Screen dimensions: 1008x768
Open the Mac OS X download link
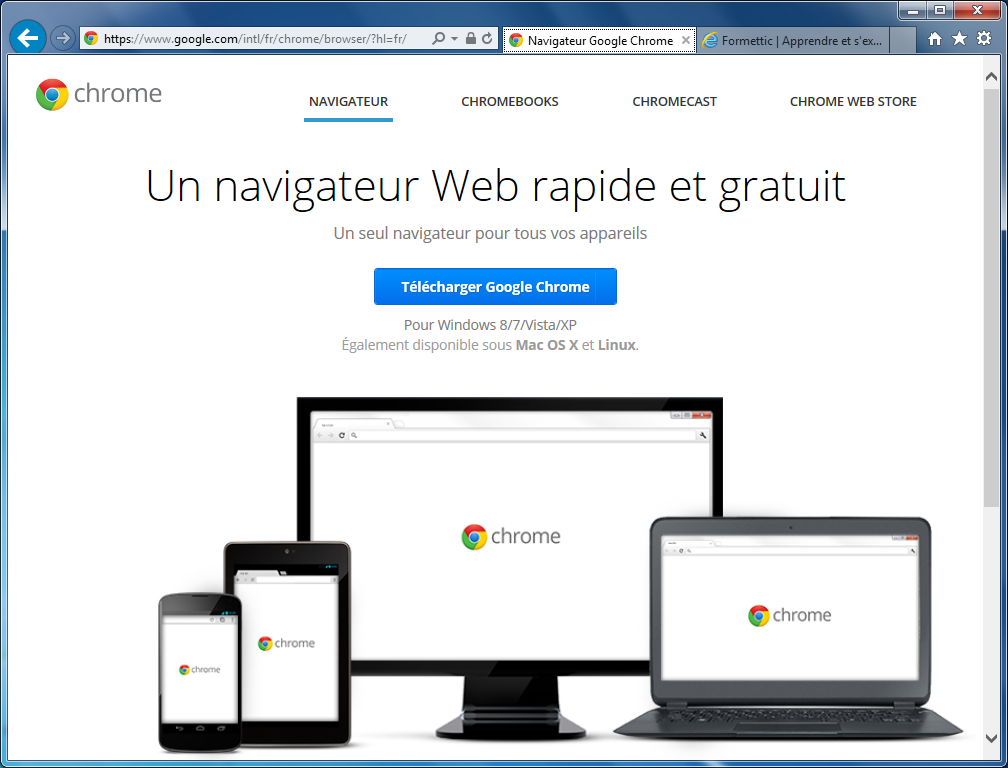(546, 344)
